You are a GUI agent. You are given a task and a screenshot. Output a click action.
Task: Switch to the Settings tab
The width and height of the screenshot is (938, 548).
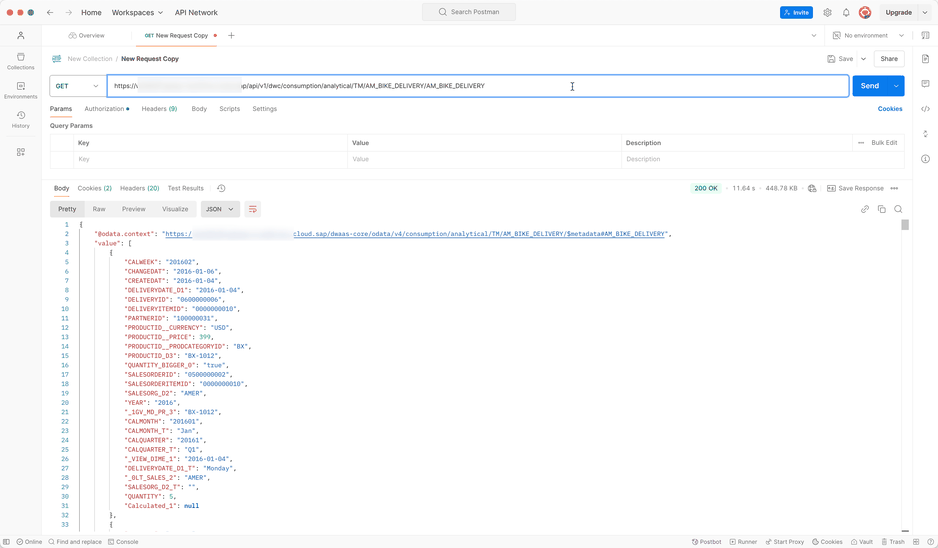[x=264, y=109]
